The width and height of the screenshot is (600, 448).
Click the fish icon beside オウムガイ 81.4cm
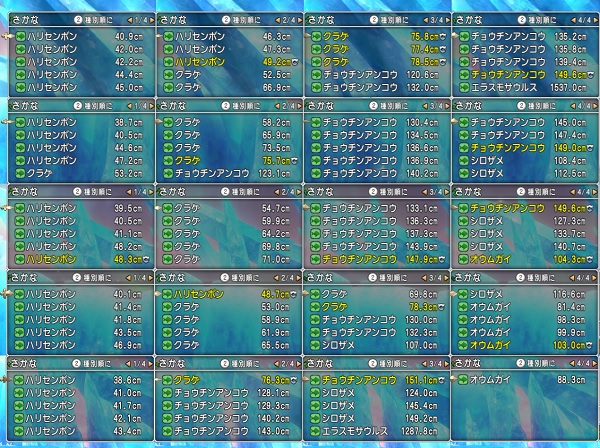[463, 307]
